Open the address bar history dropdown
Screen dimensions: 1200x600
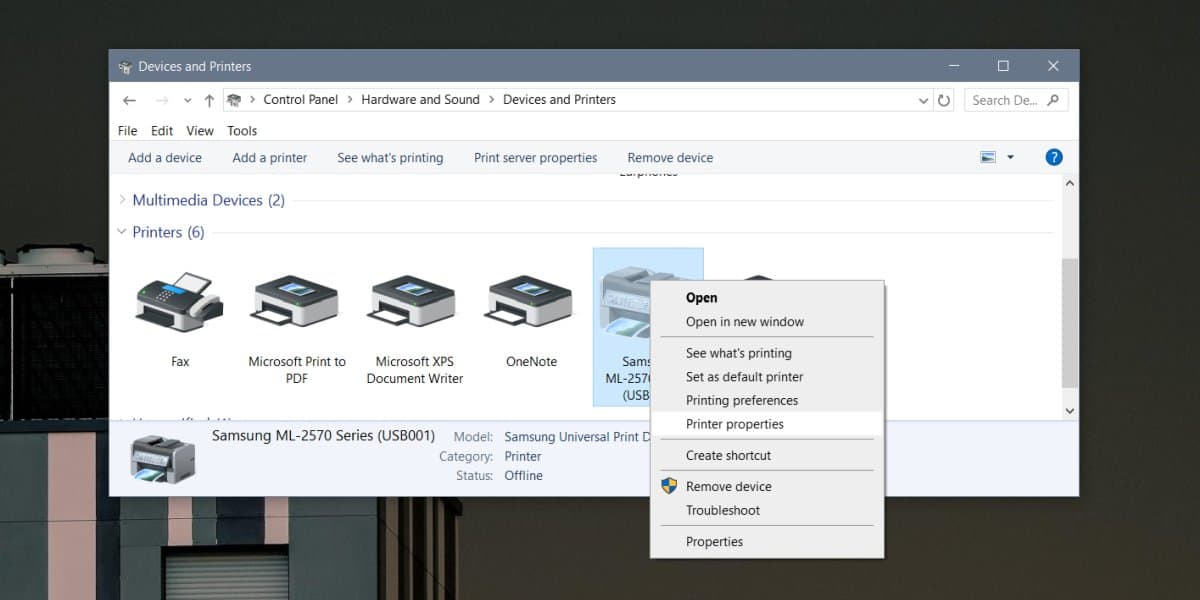tap(923, 100)
